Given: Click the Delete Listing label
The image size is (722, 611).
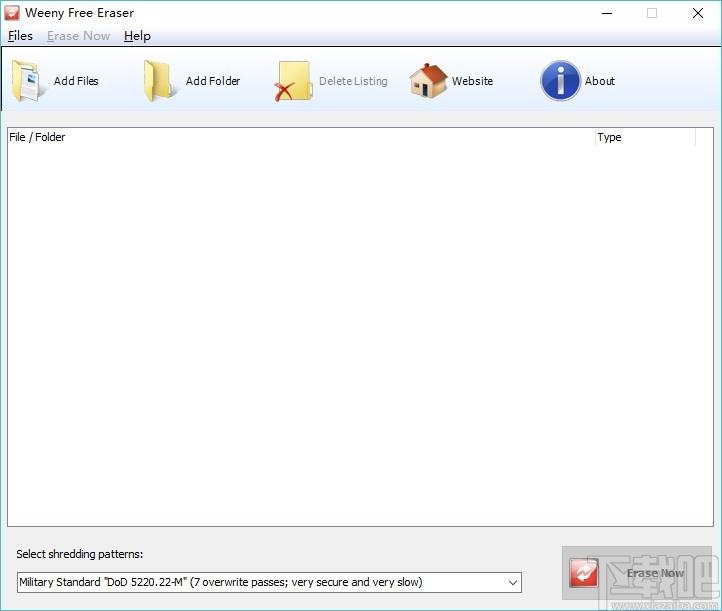Looking at the screenshot, I should click(x=353, y=81).
